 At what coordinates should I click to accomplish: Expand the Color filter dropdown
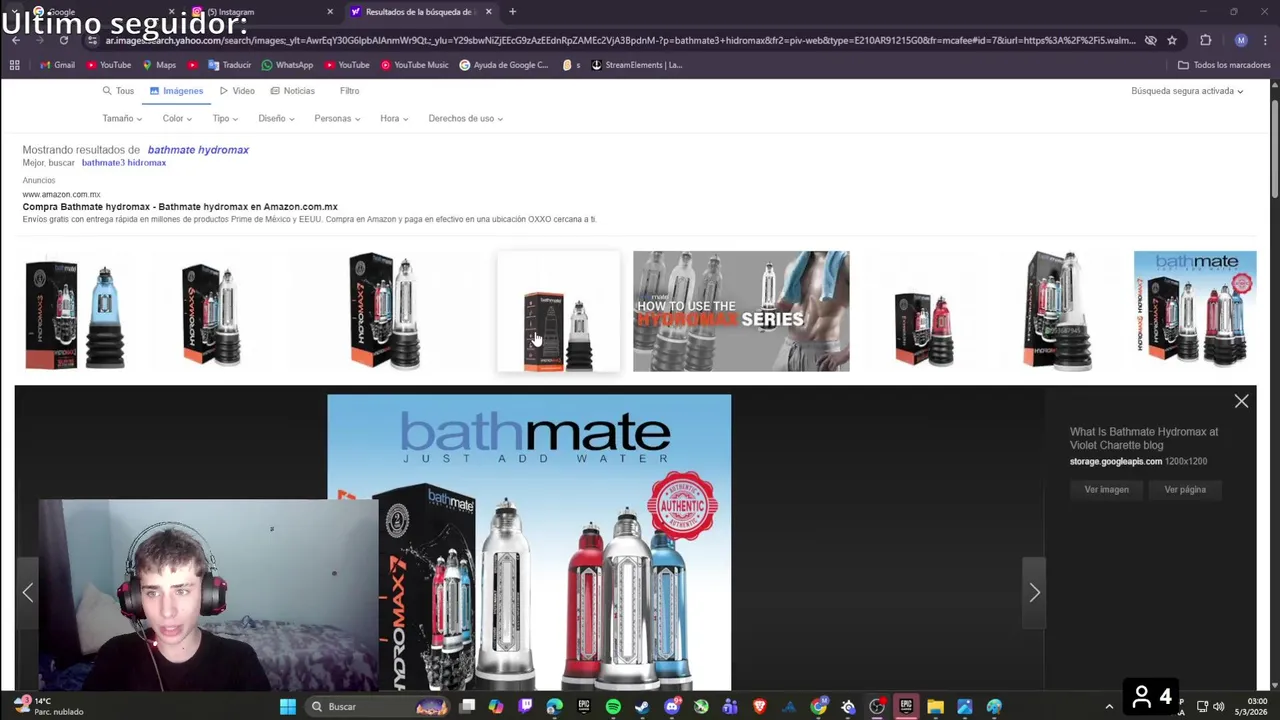pyautogui.click(x=177, y=118)
